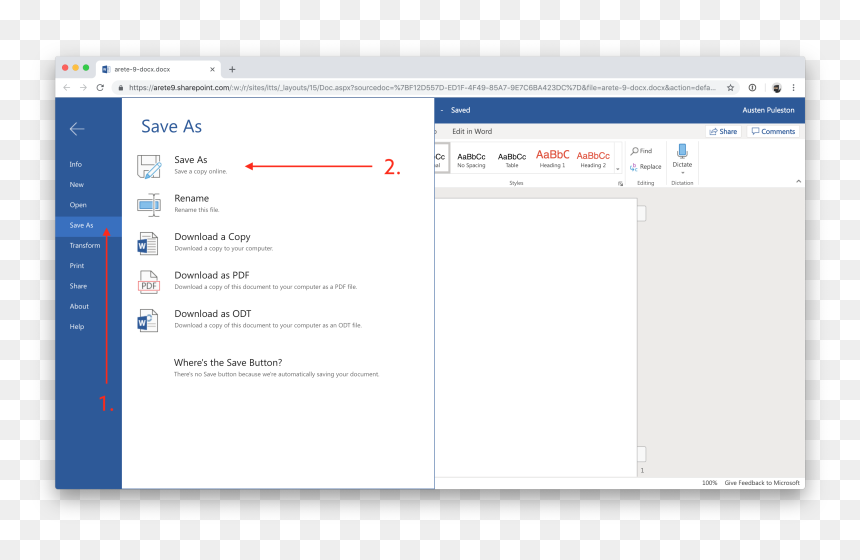The height and width of the screenshot is (560, 860).
Task: Click the Find magnifier icon
Action: tap(634, 151)
